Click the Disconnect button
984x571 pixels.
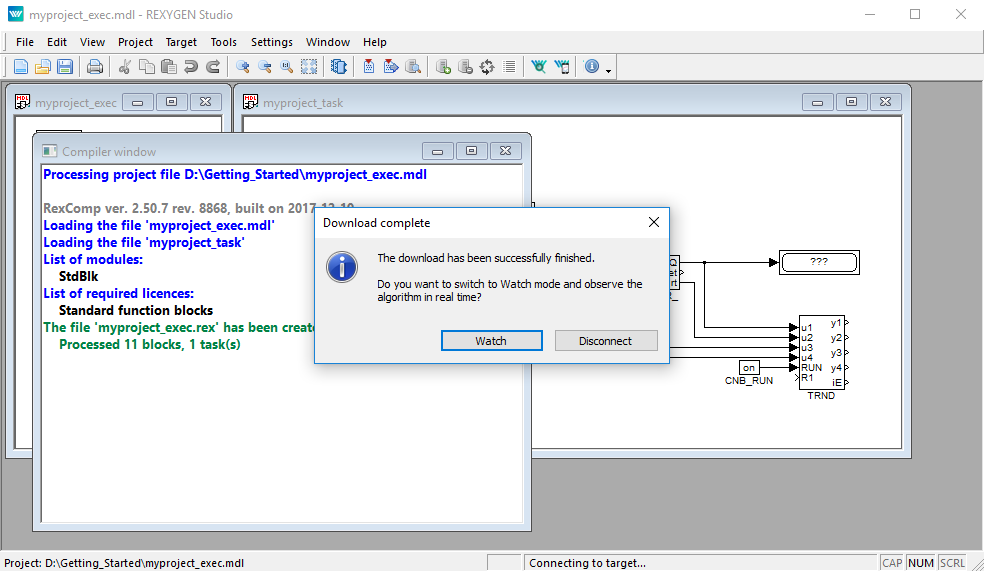pos(606,341)
